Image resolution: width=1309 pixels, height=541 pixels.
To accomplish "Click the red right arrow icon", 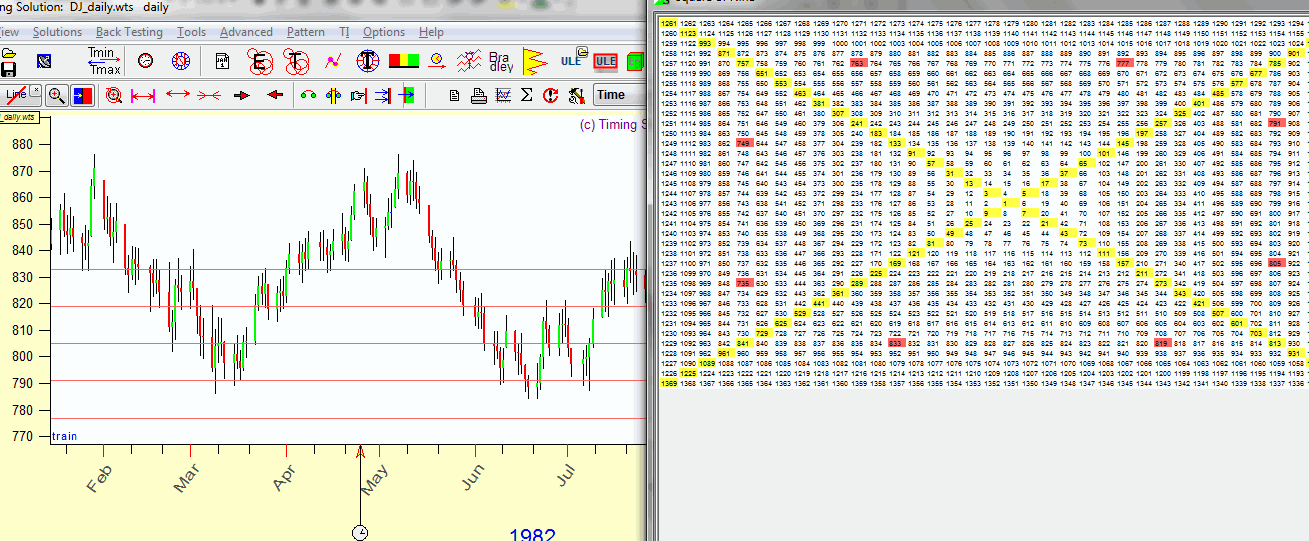I will [241, 95].
